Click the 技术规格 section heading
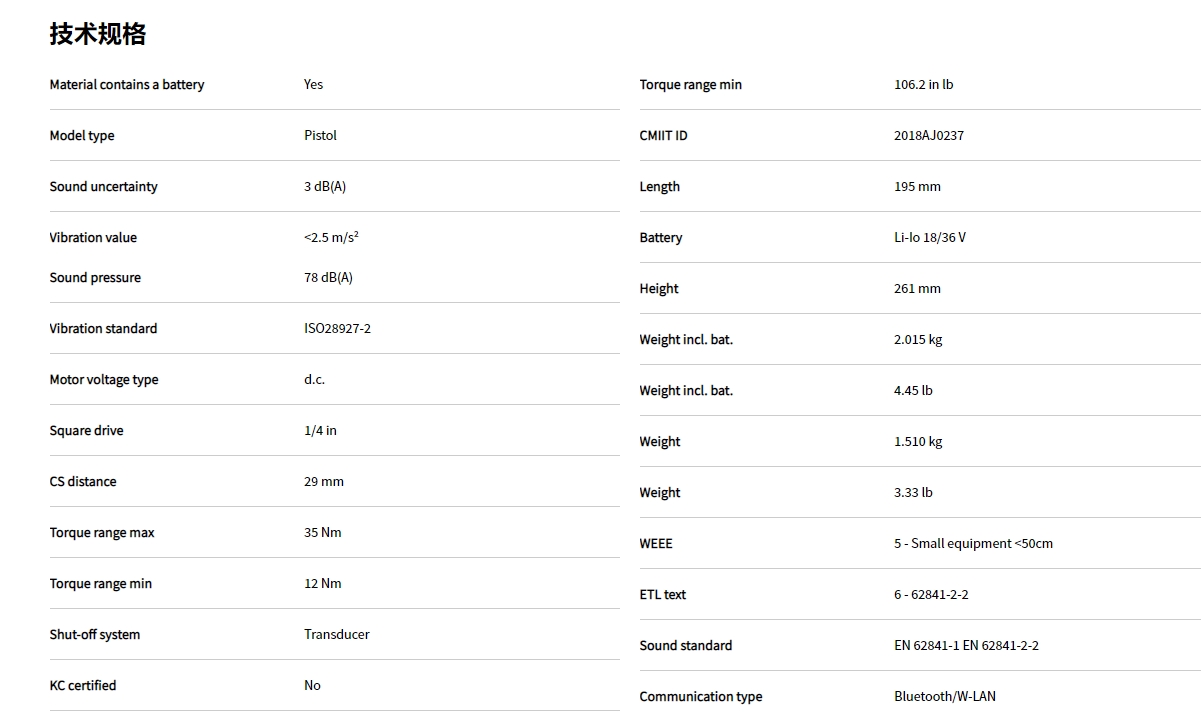This screenshot has height=719, width=1201. click(x=98, y=34)
